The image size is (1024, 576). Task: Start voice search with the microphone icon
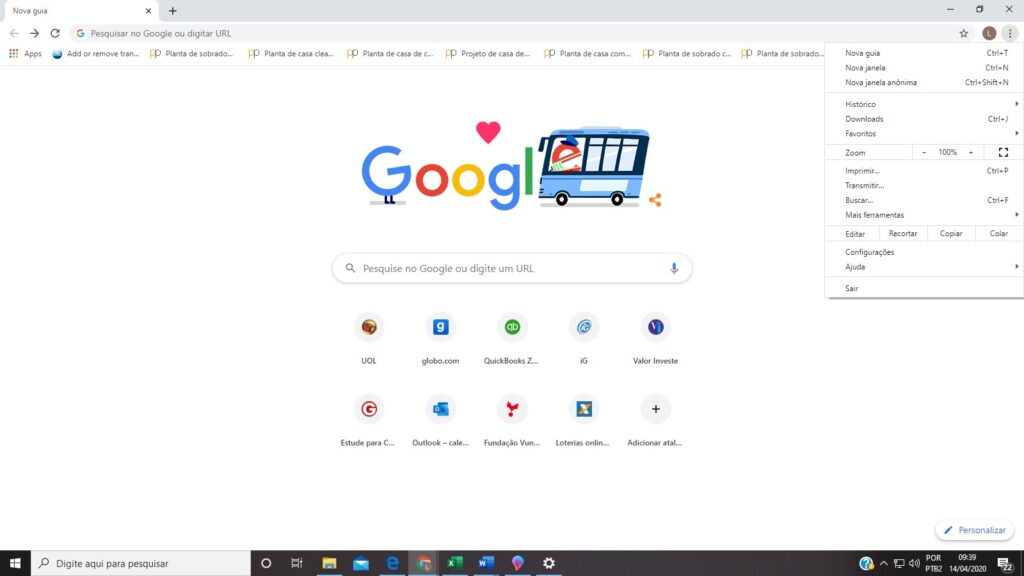(x=674, y=268)
